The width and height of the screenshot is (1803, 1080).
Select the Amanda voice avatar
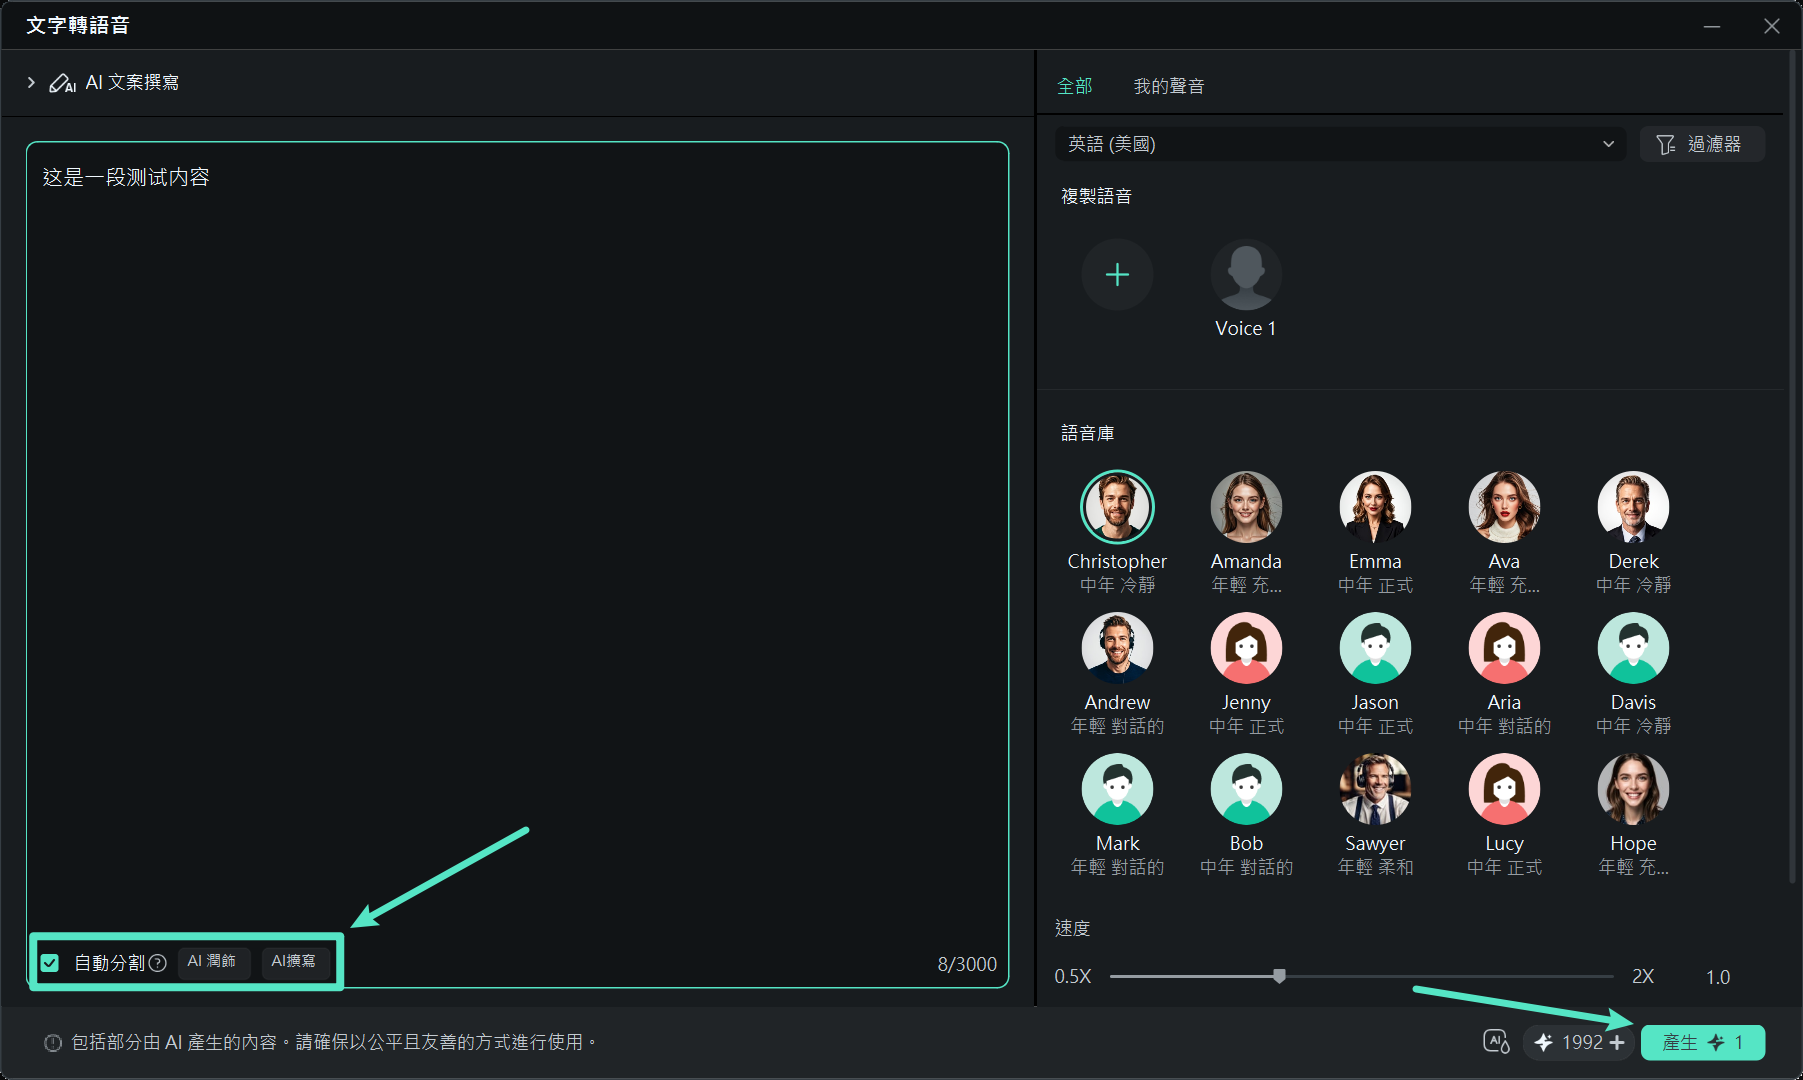coord(1246,507)
